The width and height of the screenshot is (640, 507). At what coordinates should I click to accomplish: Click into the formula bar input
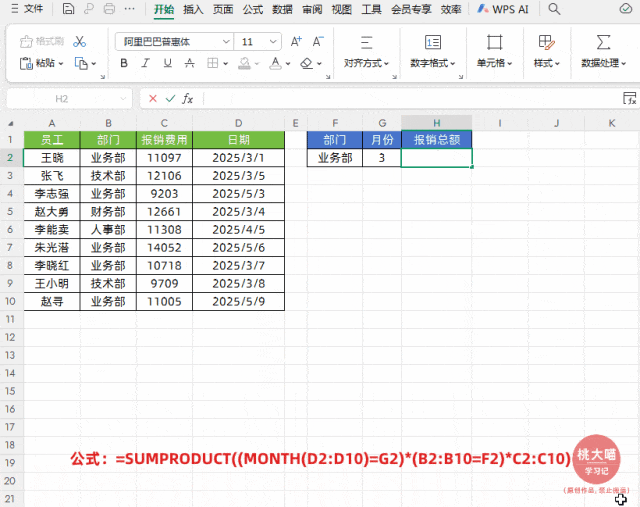click(x=410, y=99)
